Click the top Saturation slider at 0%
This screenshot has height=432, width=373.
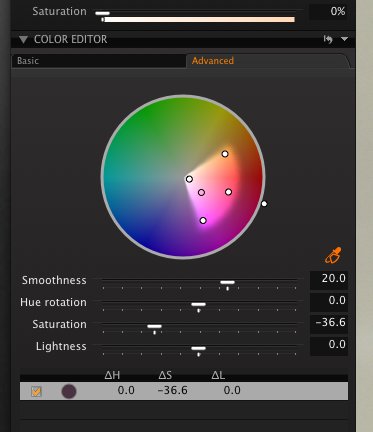click(102, 13)
